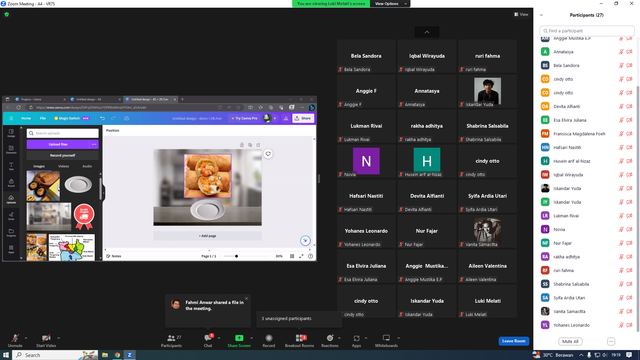The image size is (640, 360).
Task: Expand chat options arrow next to Chat
Action: 219,338
